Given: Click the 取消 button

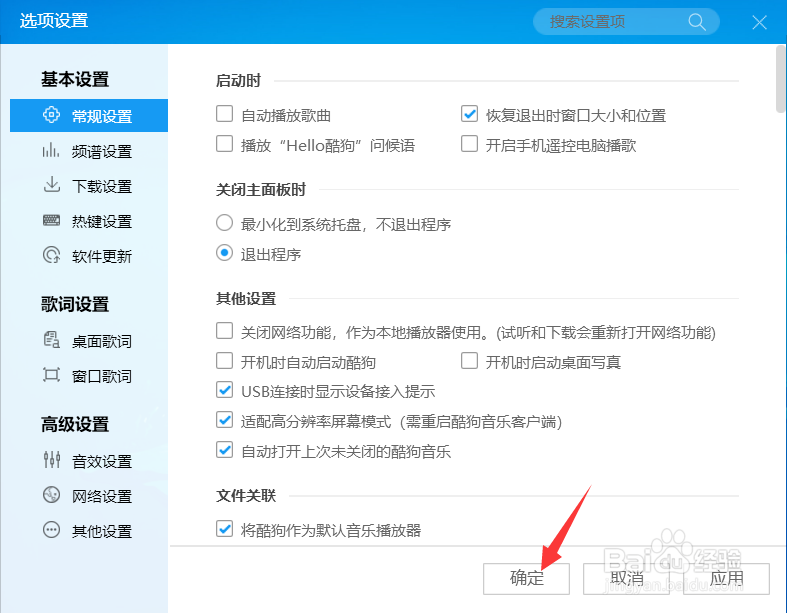Looking at the screenshot, I should point(626,578).
